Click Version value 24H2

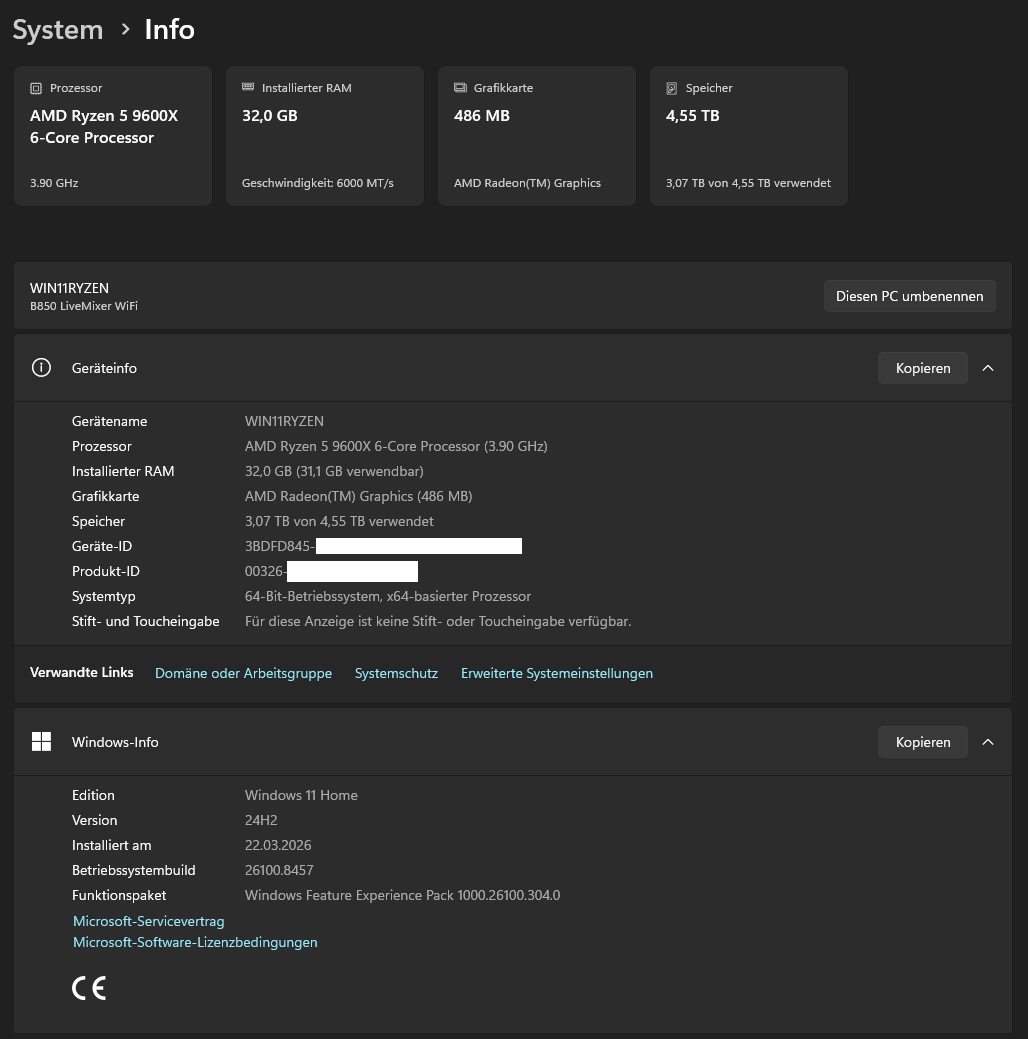261,820
